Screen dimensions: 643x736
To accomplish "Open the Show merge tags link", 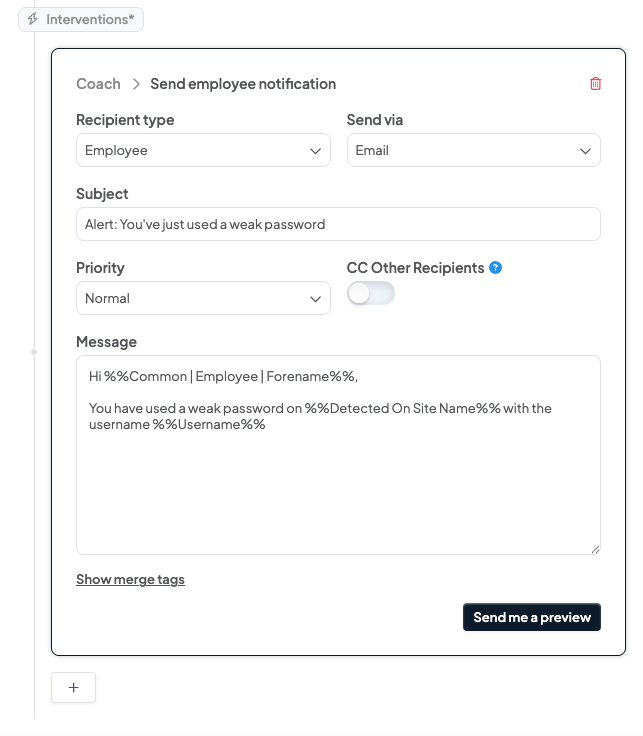I will 130,579.
